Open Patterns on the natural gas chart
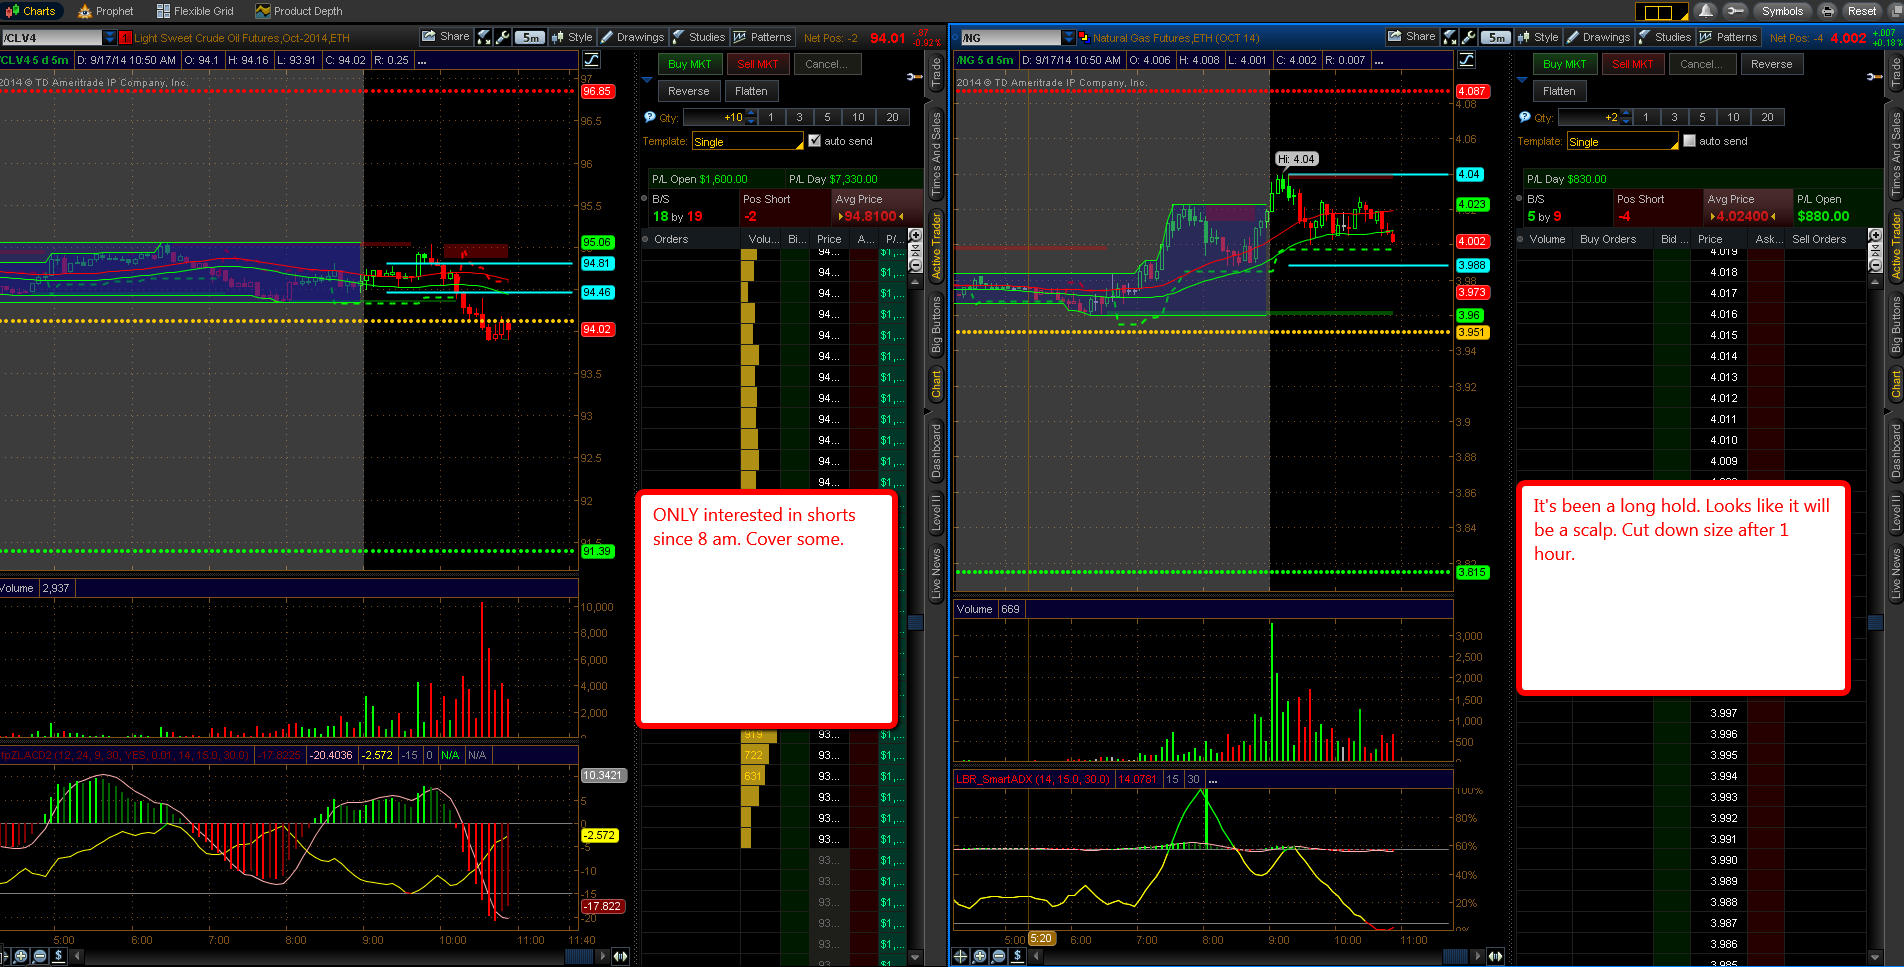Image resolution: width=1904 pixels, height=967 pixels. [x=1729, y=37]
